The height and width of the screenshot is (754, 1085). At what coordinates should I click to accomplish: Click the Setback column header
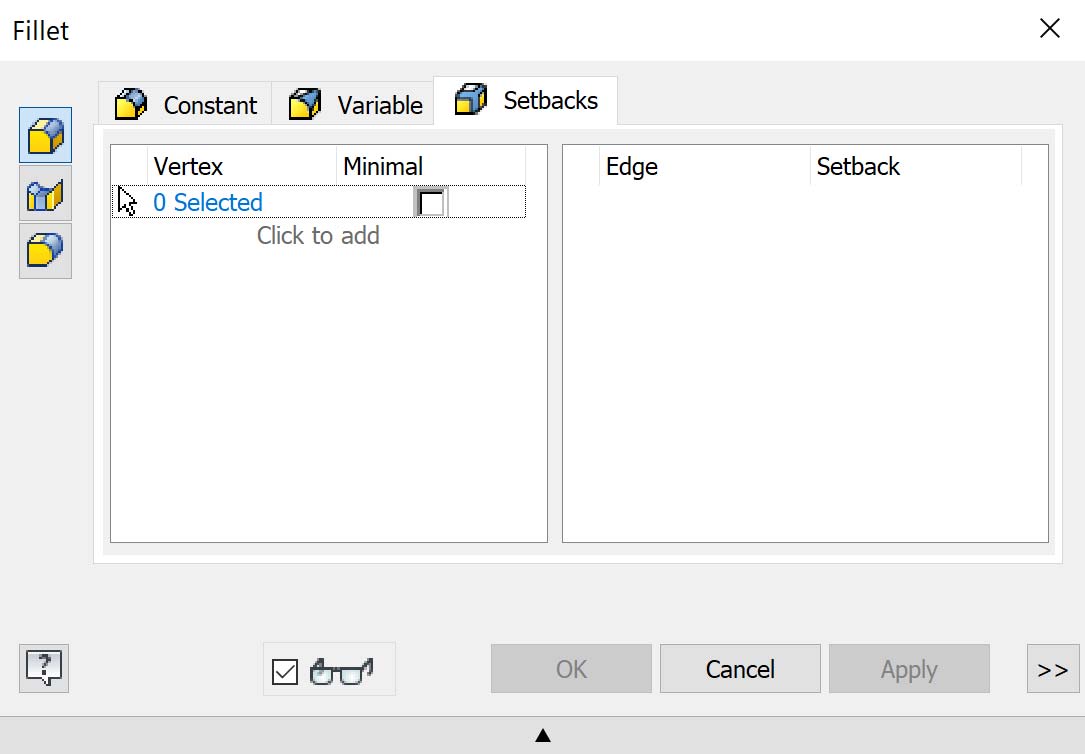click(858, 167)
